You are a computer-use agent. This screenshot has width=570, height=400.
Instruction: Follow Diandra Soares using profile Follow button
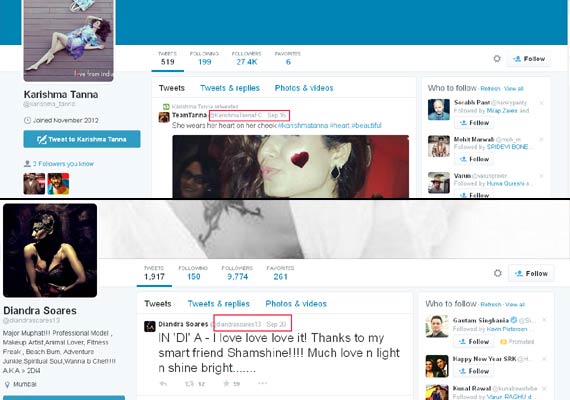[531, 273]
